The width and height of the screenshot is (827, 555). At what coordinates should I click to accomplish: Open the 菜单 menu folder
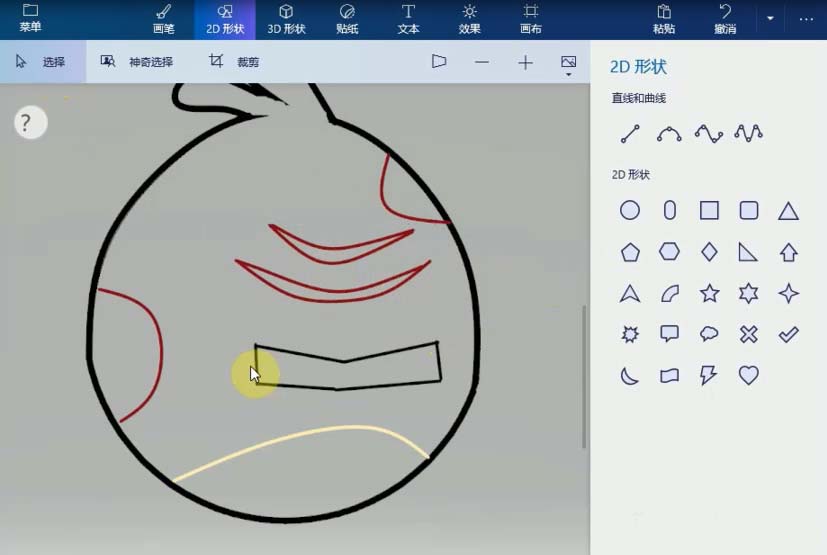(x=30, y=19)
